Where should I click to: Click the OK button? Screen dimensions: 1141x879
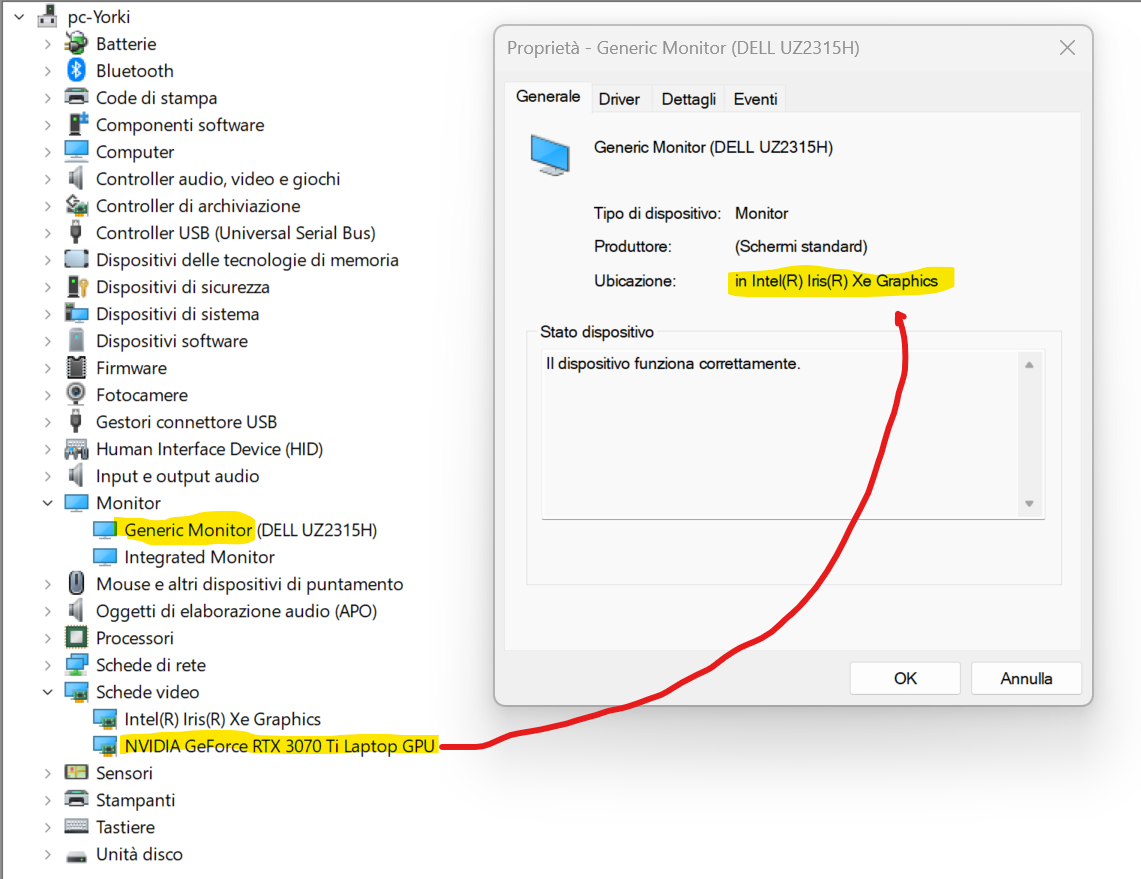pos(904,677)
